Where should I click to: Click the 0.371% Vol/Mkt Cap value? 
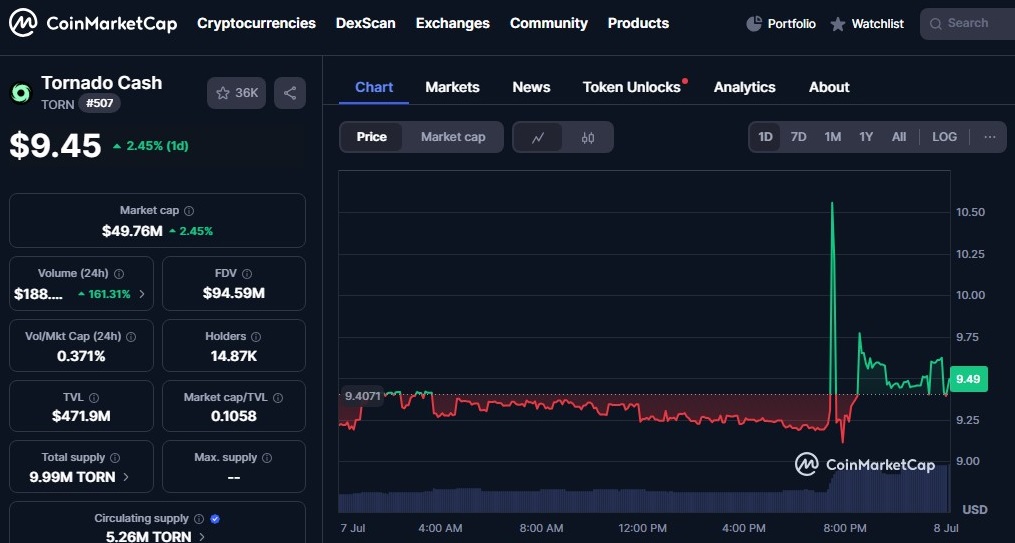point(81,356)
